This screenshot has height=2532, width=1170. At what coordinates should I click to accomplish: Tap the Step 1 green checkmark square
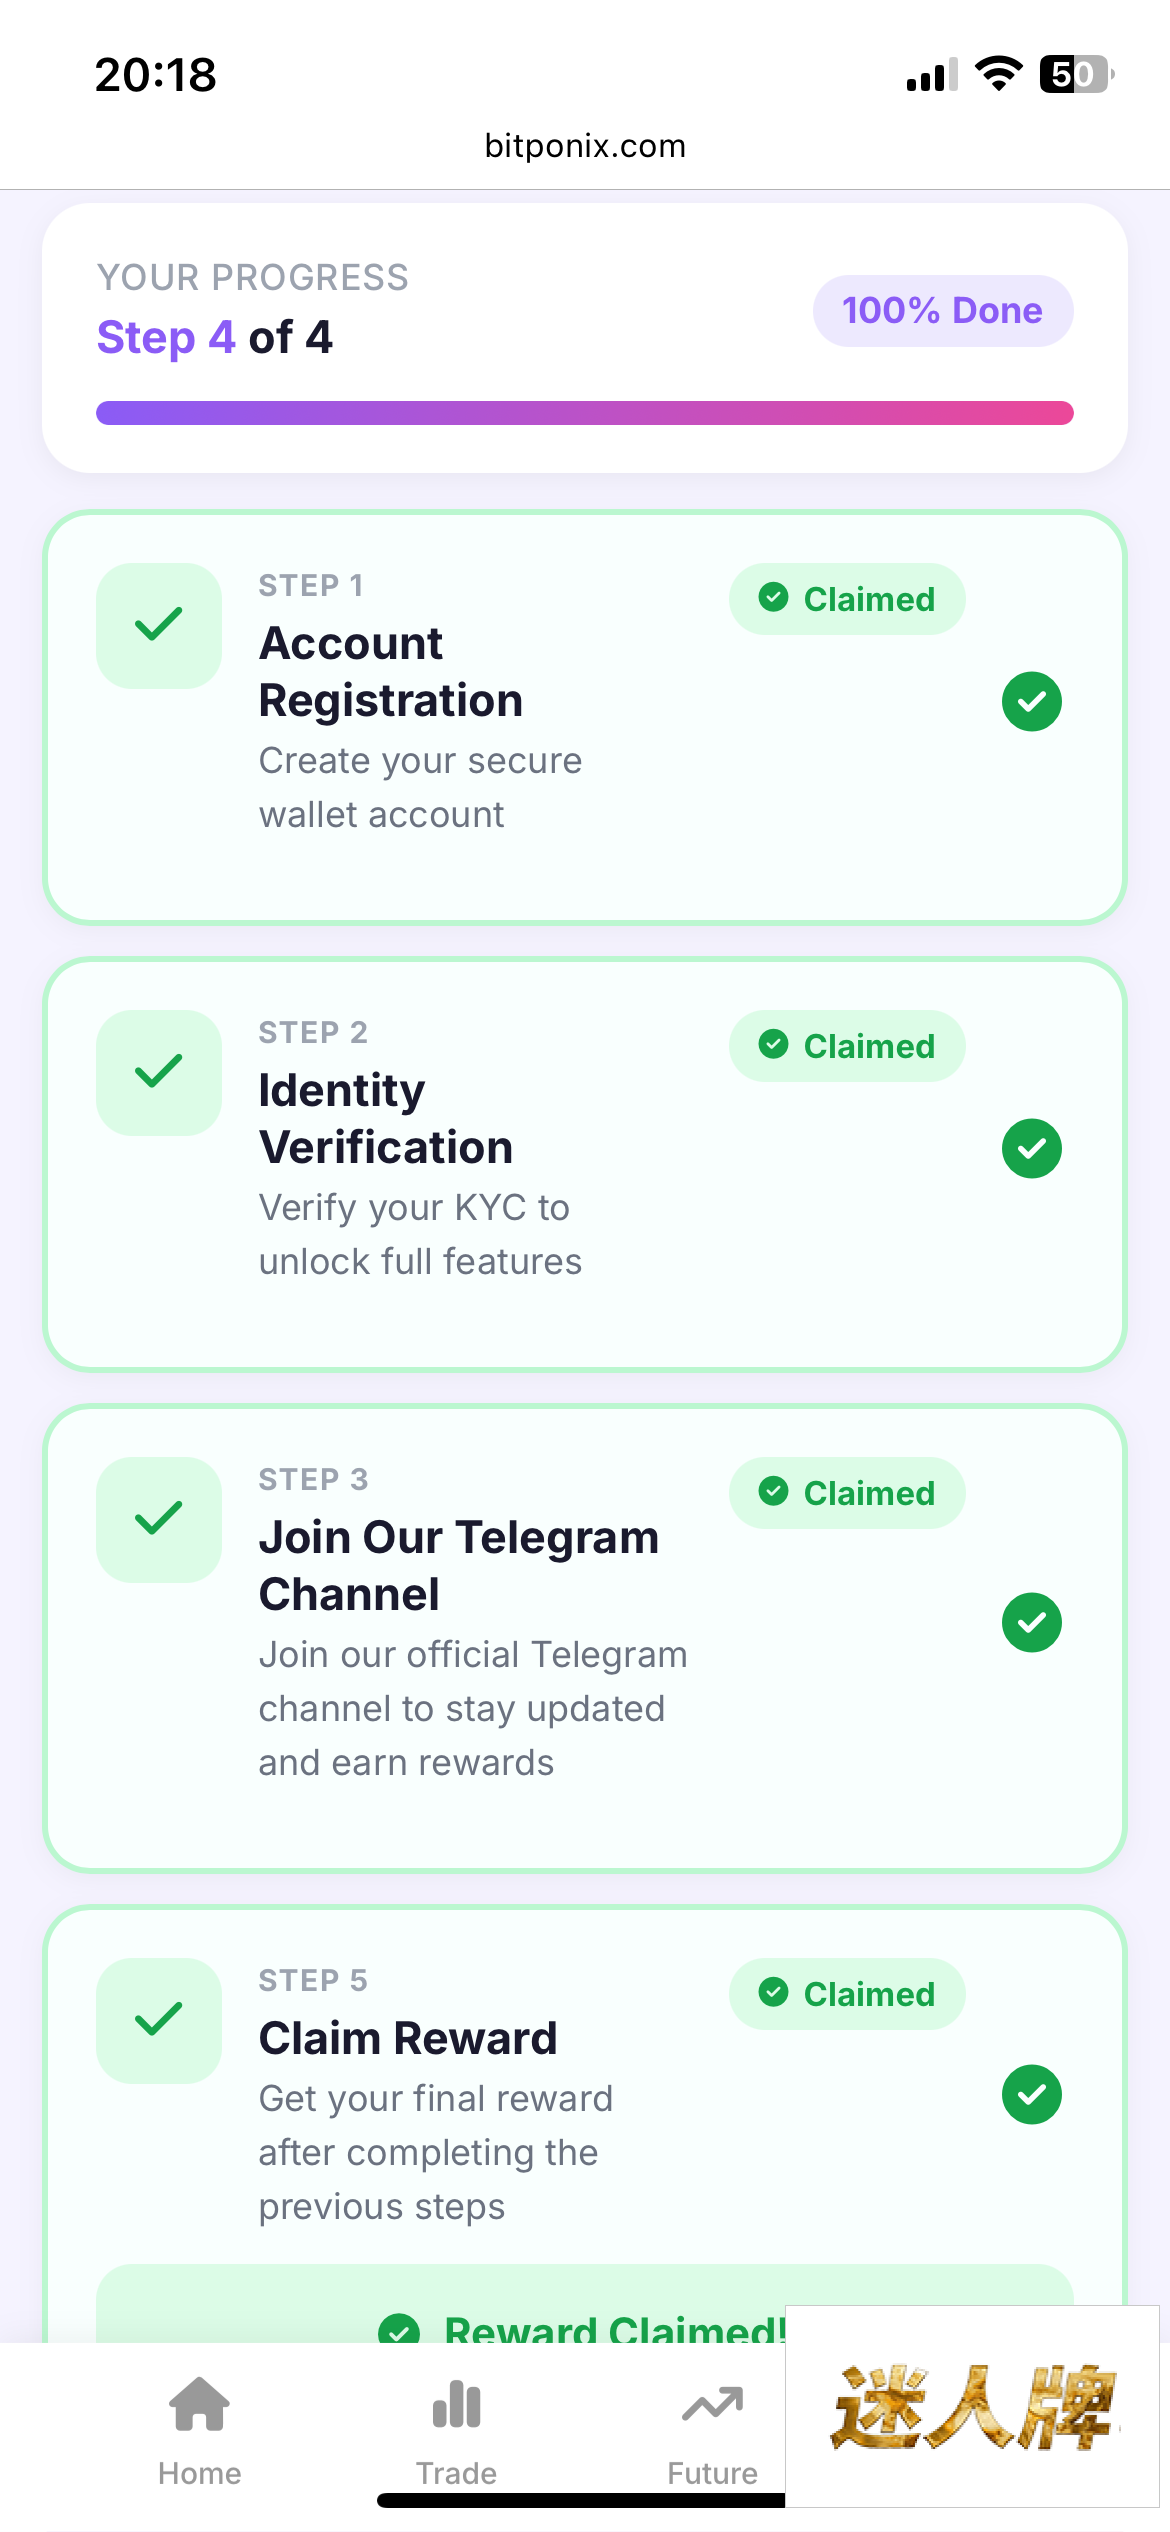tap(159, 626)
